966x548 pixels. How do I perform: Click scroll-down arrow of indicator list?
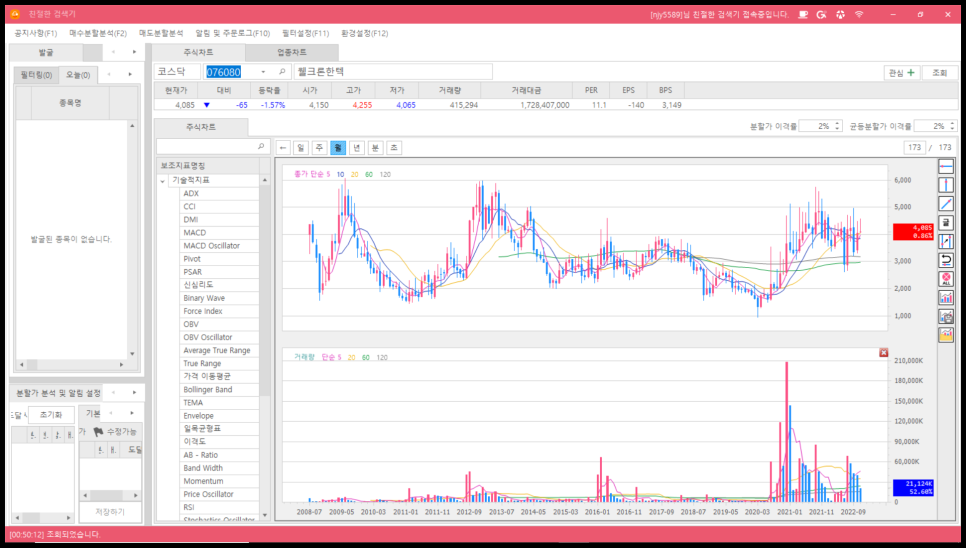265,515
